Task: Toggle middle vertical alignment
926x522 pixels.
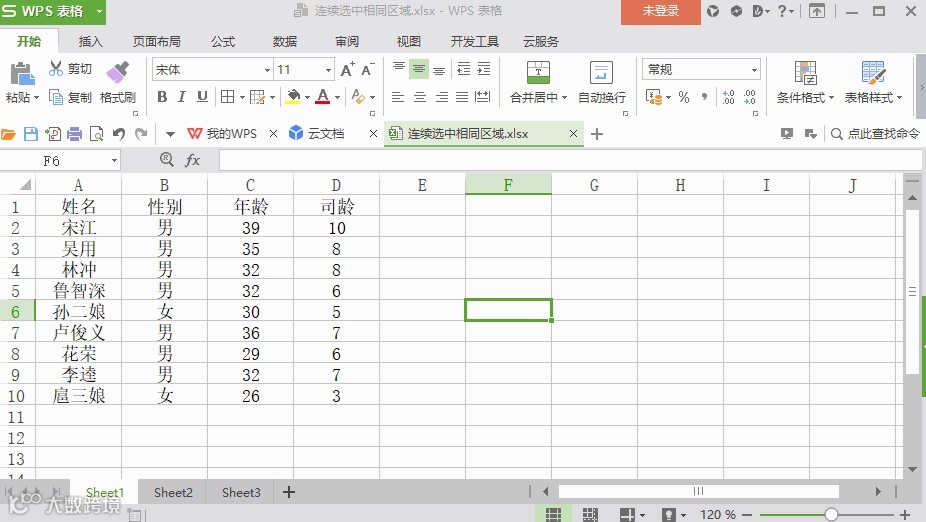Action: (419, 70)
